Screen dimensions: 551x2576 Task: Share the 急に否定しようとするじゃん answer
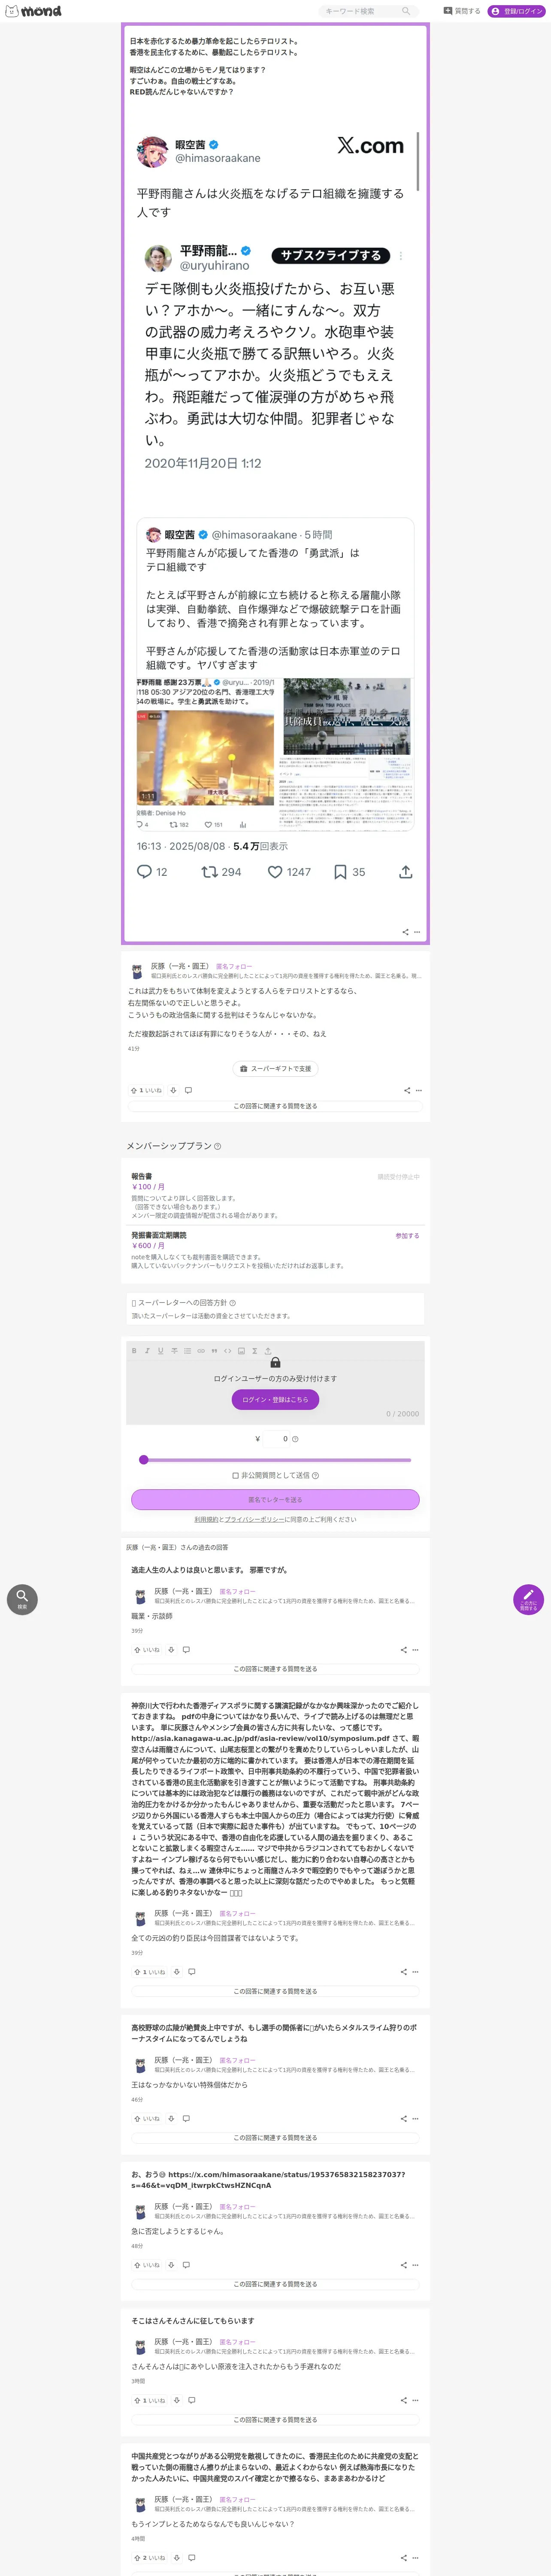point(403,2265)
